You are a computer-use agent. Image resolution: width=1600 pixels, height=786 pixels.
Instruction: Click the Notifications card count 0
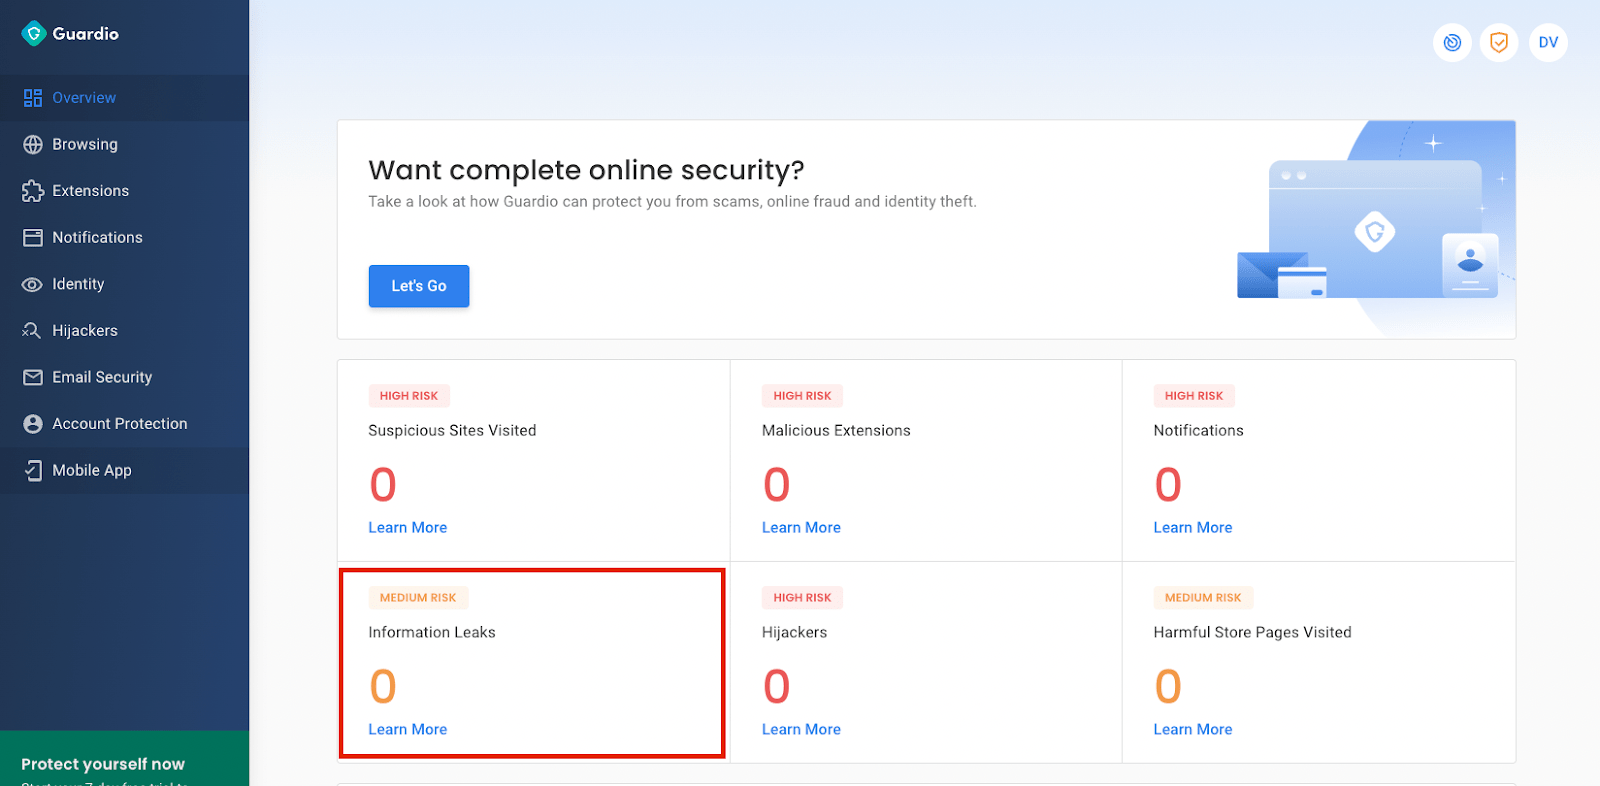(1168, 485)
